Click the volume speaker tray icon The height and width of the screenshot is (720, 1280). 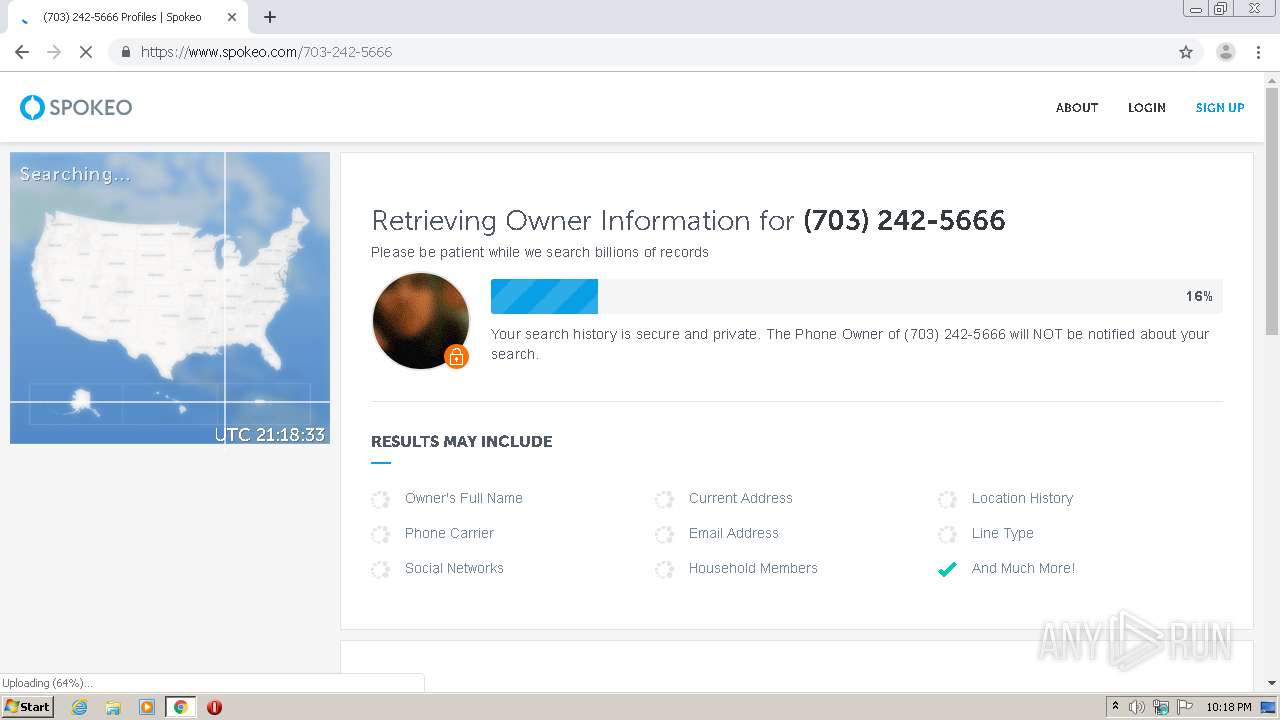coord(1137,707)
